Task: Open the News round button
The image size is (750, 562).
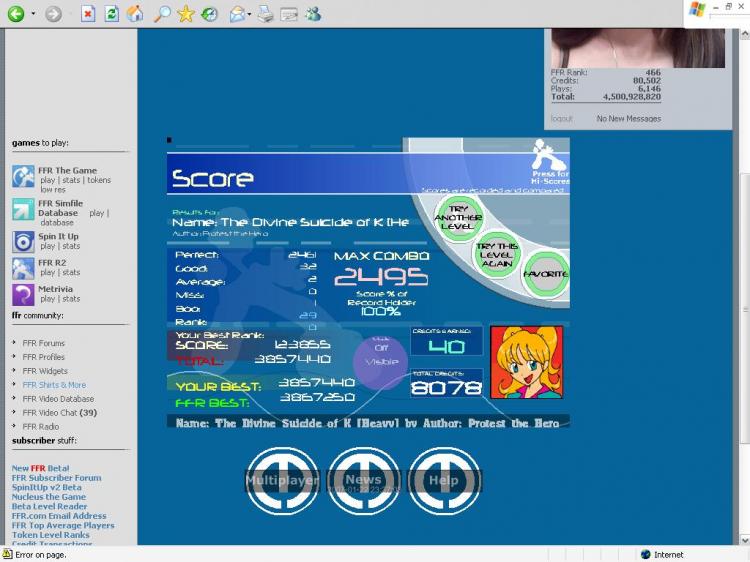Action: point(364,481)
